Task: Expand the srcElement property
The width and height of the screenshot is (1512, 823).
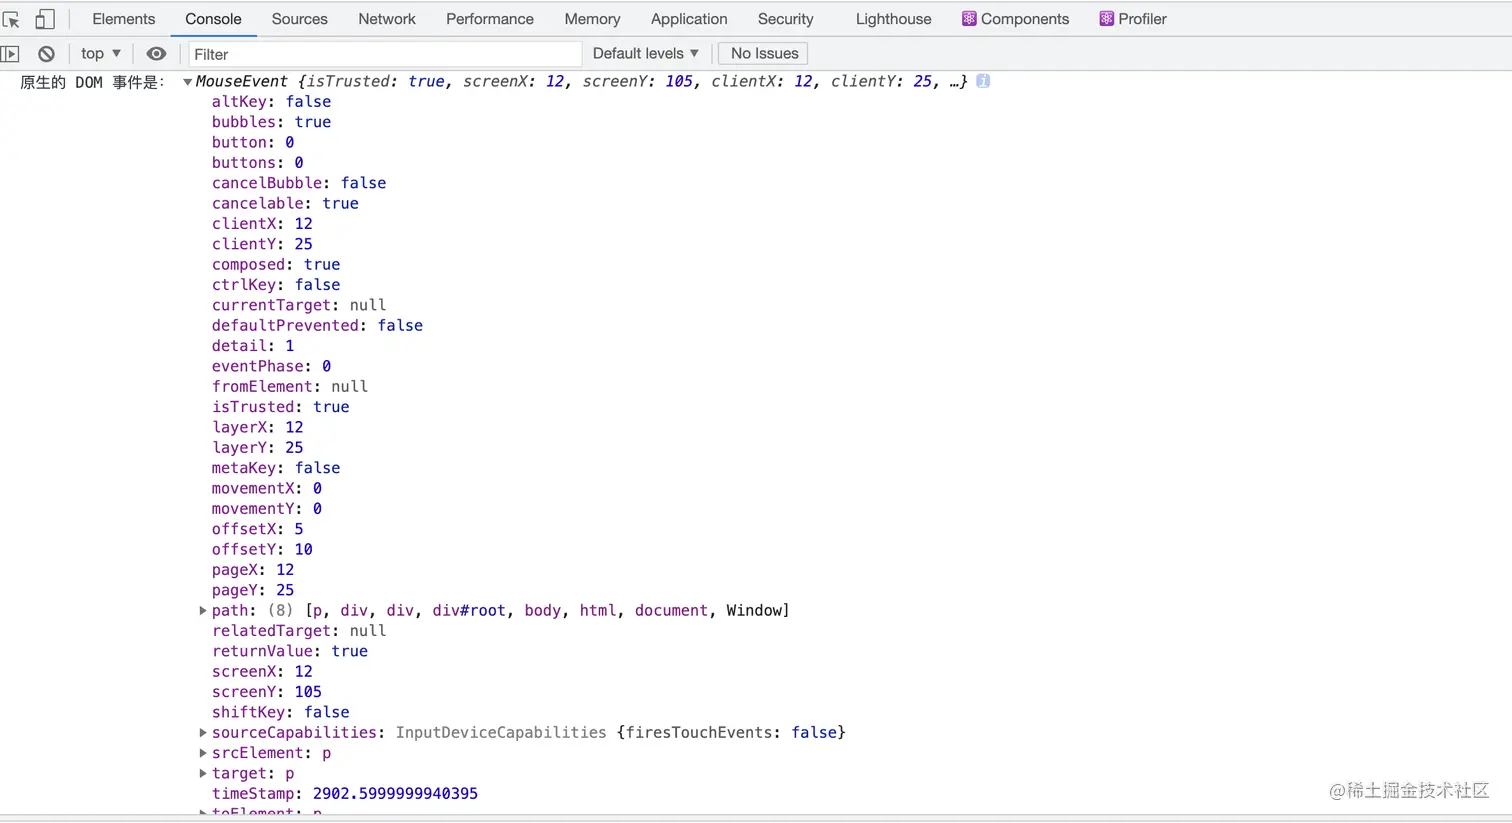Action: click(203, 753)
